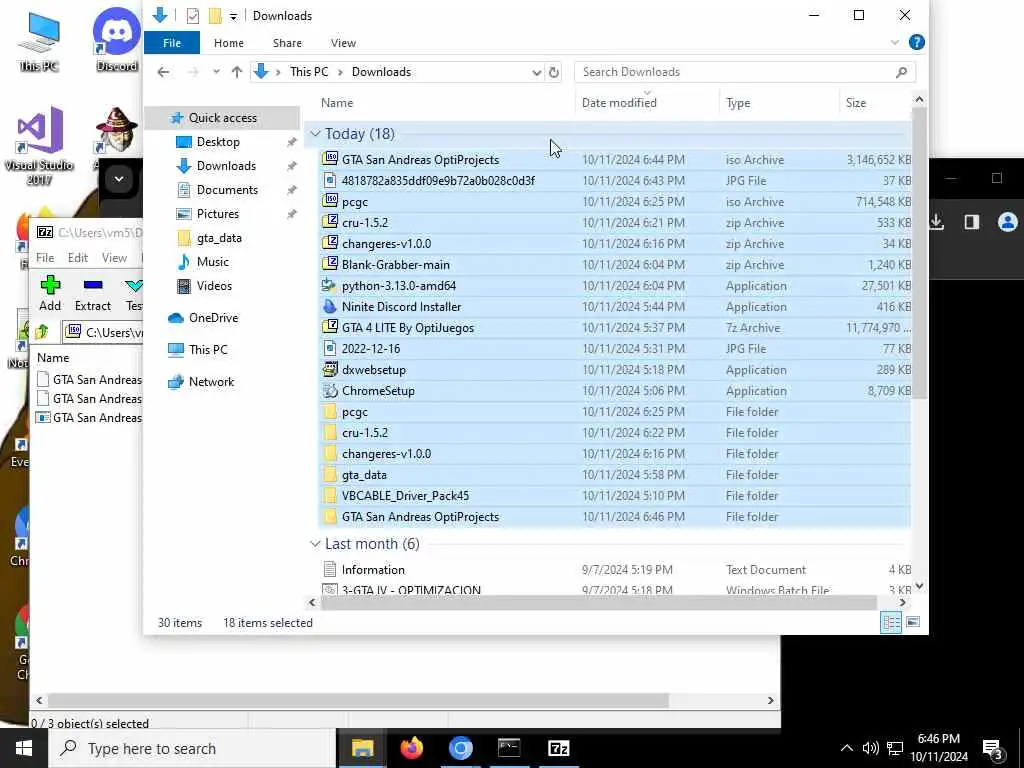Open Chromium browser from the taskbar
The width and height of the screenshot is (1024, 768).
(460, 748)
